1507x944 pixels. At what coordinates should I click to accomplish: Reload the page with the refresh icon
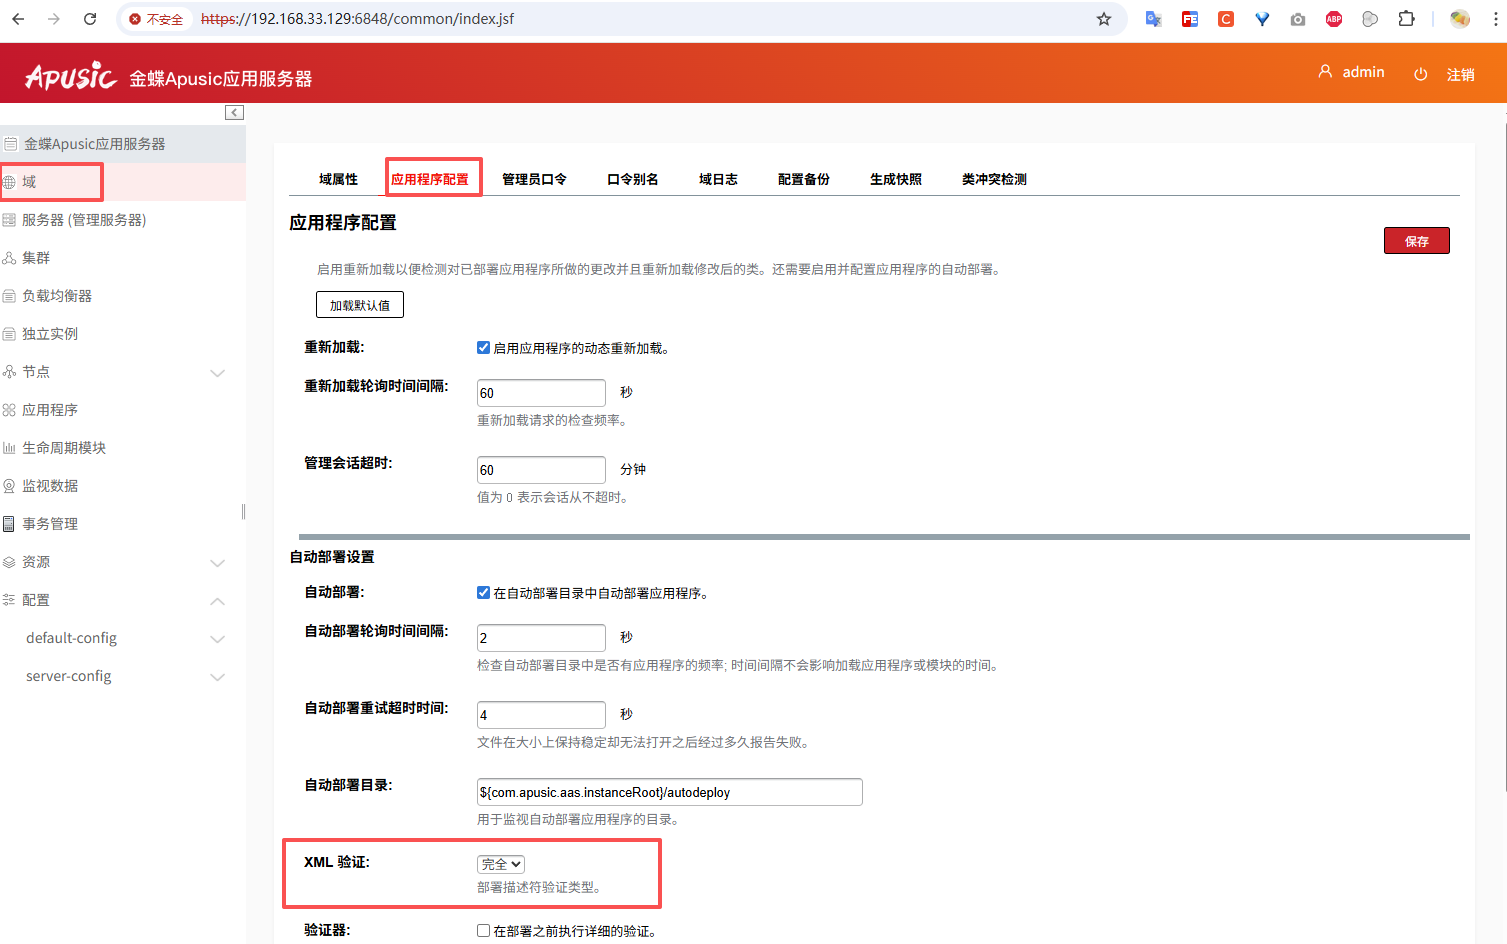pyautogui.click(x=90, y=19)
